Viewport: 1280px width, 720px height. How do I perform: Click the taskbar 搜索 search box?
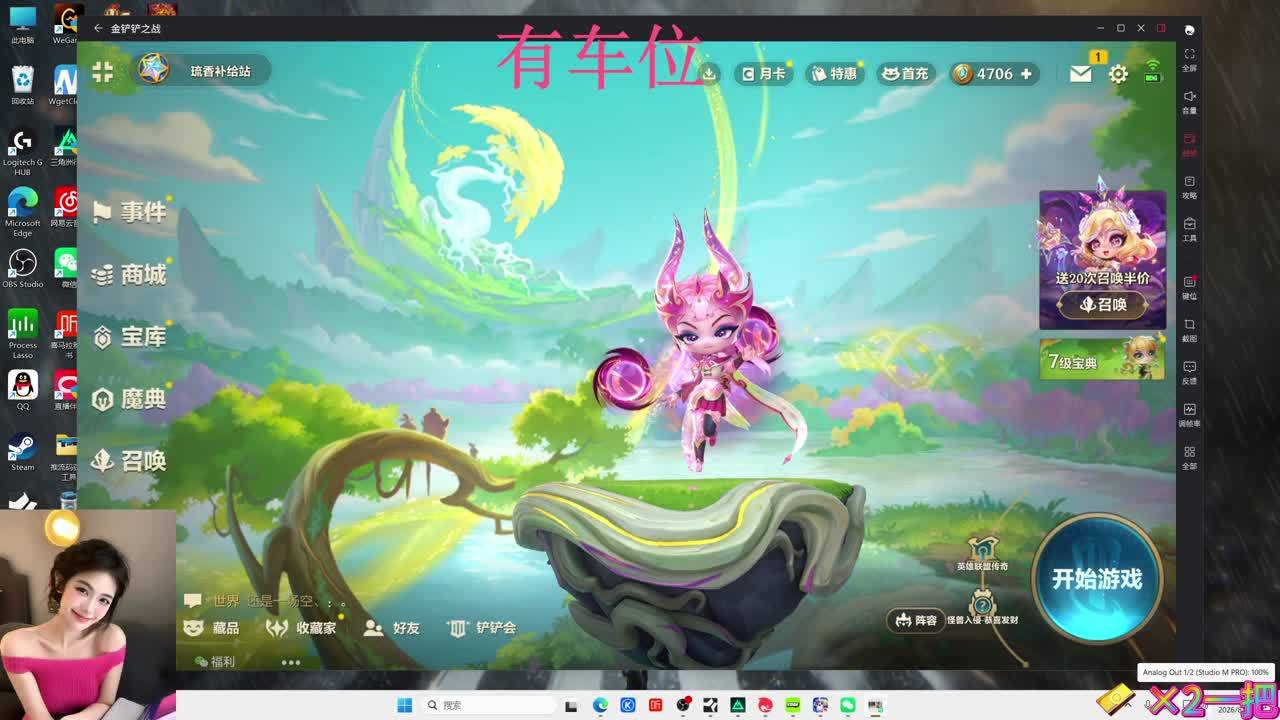click(490, 705)
